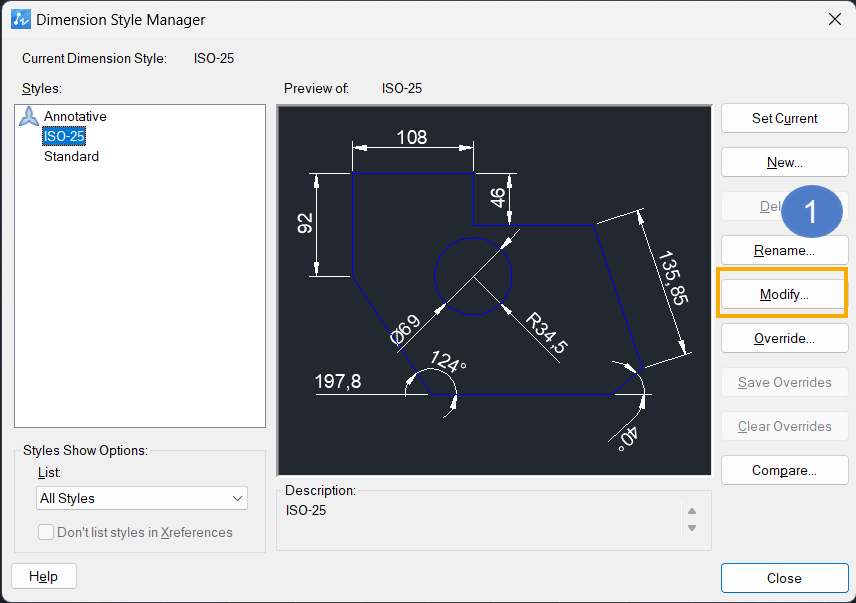
Task: Click the Set Current button
Action: (x=784, y=118)
